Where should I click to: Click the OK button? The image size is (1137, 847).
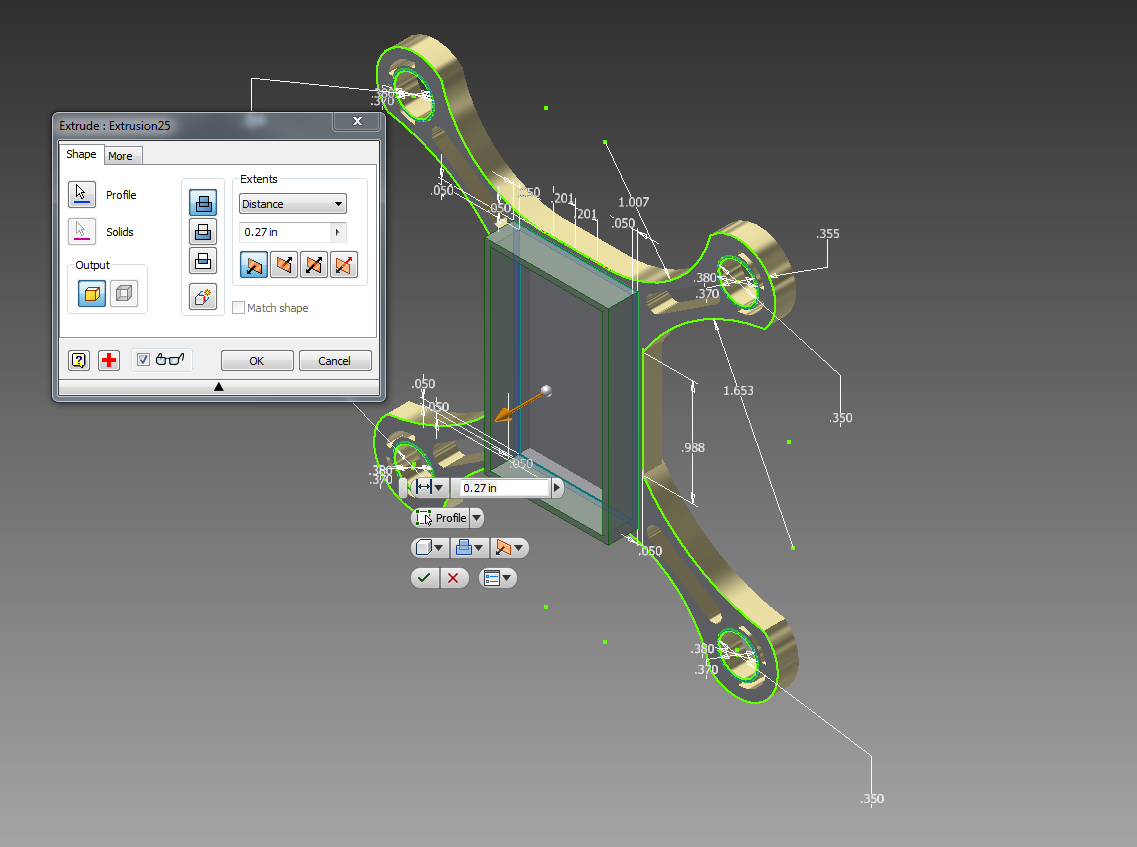(257, 360)
